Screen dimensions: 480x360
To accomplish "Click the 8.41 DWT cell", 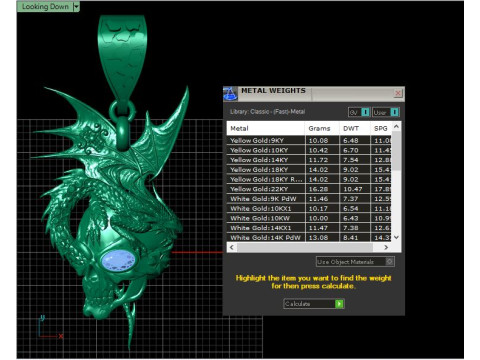I will pos(355,237).
